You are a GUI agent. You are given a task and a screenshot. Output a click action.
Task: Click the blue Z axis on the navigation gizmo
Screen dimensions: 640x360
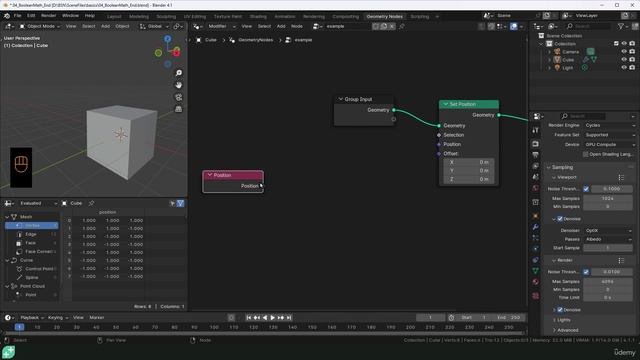(167, 39)
